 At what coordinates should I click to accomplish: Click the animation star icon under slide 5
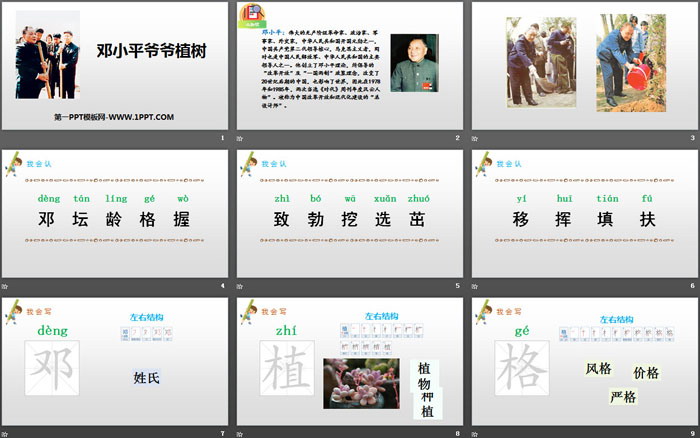pyautogui.click(x=240, y=286)
